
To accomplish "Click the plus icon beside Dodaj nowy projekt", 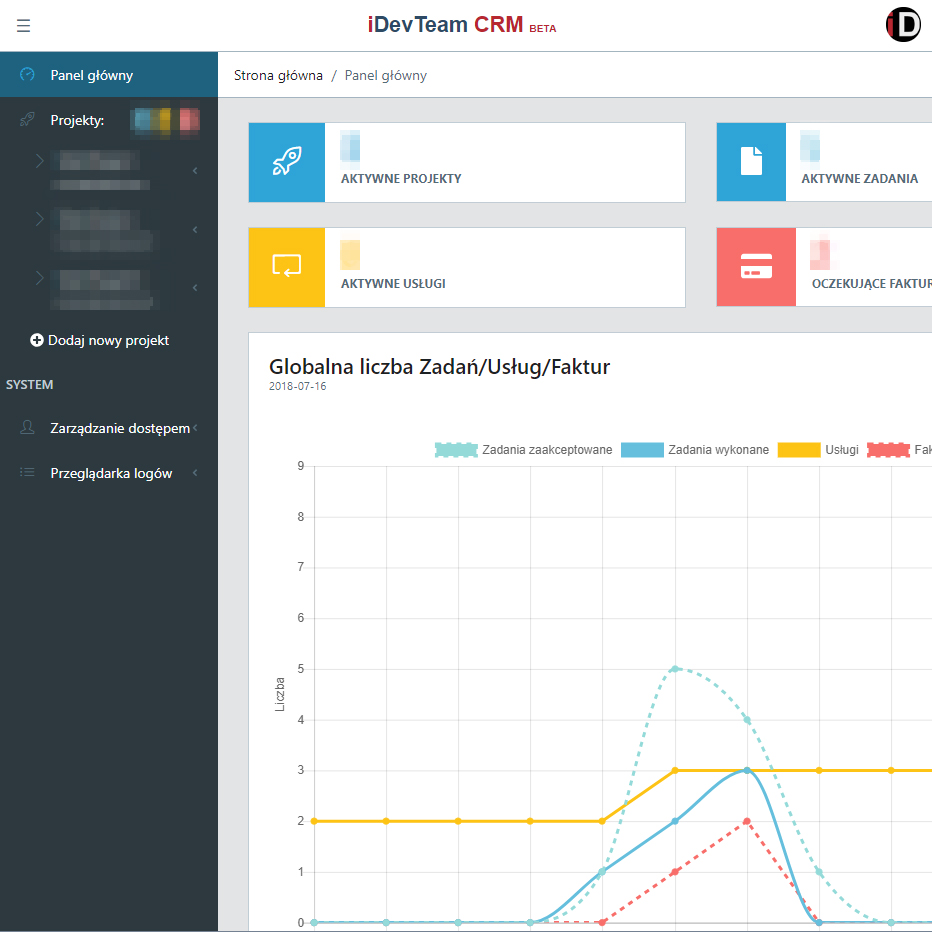I will pos(37,341).
